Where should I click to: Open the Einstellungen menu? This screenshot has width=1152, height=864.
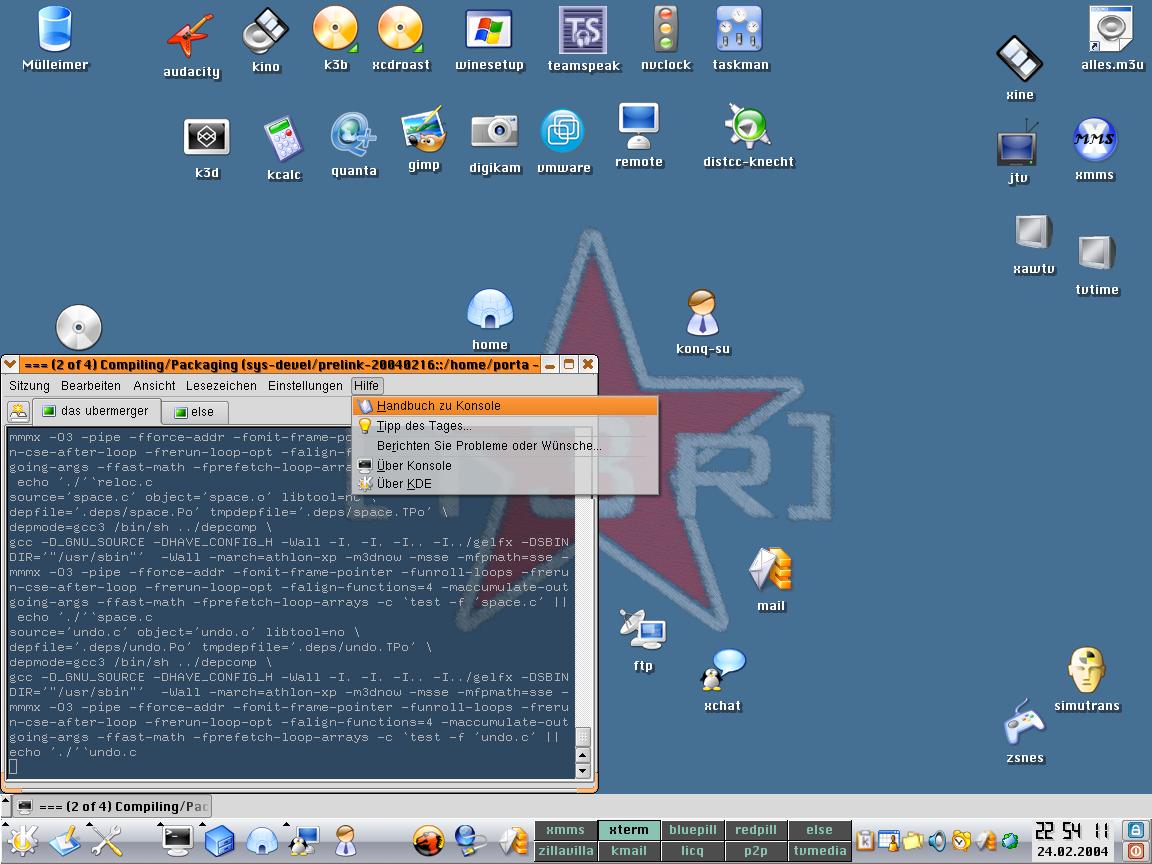pos(305,386)
